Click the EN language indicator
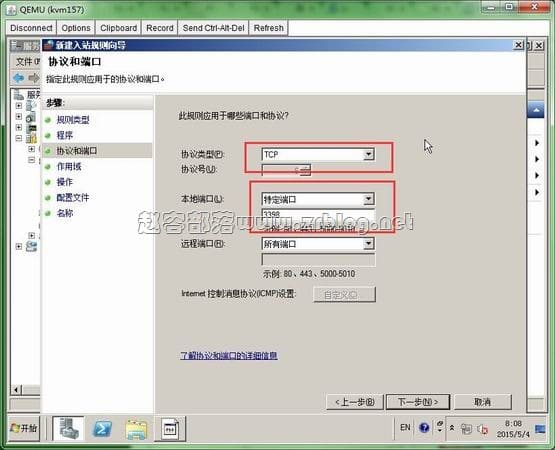Viewport: 555px width, 450px height. coord(405,428)
